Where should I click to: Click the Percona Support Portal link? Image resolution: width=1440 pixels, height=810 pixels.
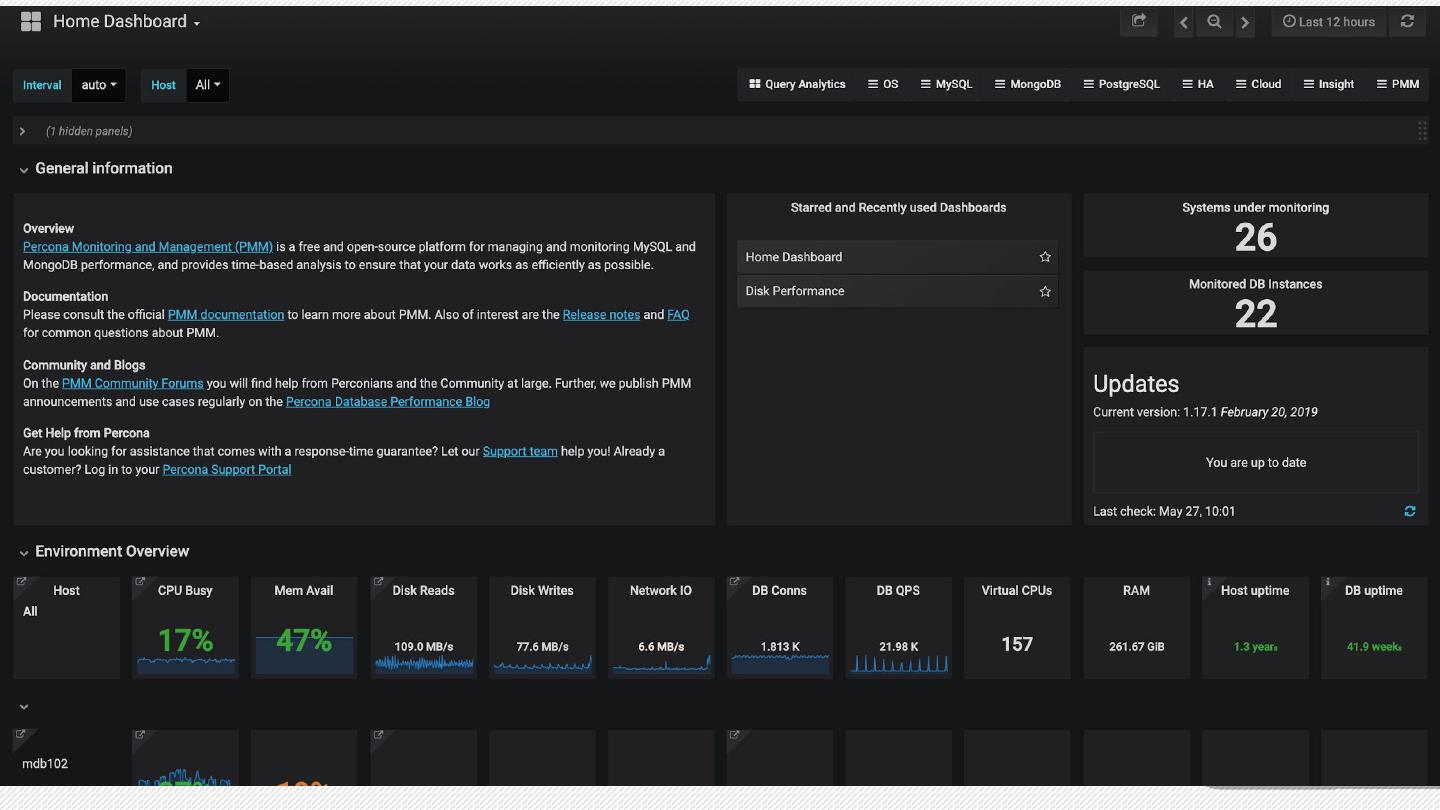tap(227, 469)
